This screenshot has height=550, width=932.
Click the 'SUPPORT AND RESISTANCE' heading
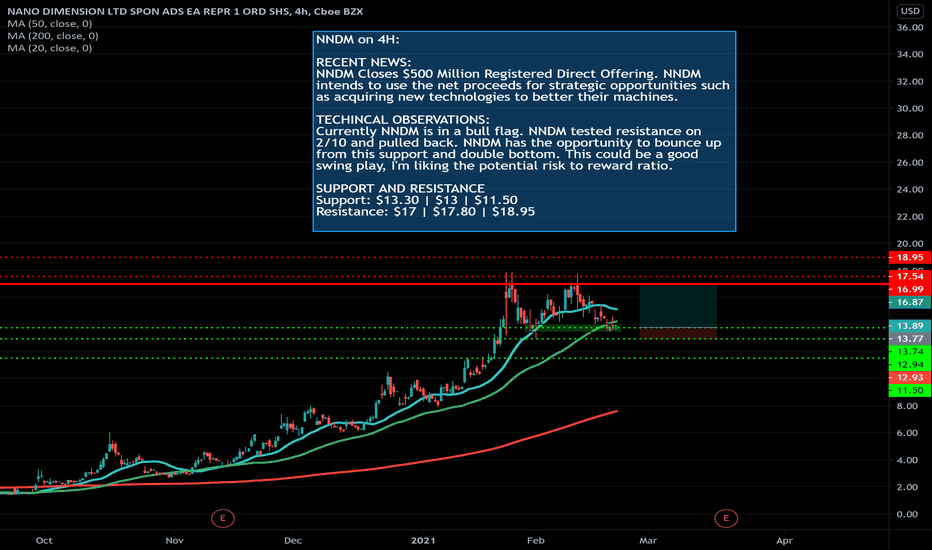(x=400, y=188)
